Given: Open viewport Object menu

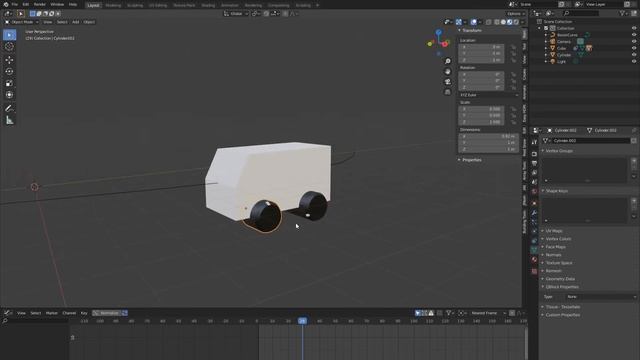Looking at the screenshot, I should (x=89, y=22).
